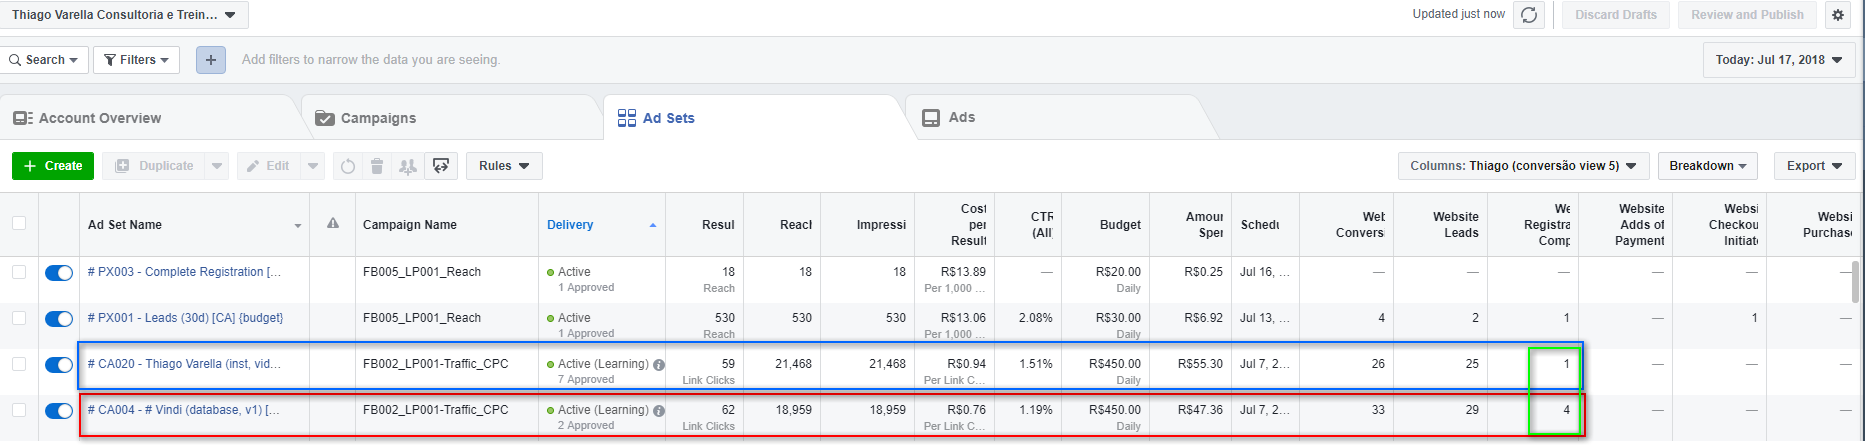Open the Columns: Thiago (conversão view 5) dropdown
The image size is (1865, 447).
coord(1522,166)
